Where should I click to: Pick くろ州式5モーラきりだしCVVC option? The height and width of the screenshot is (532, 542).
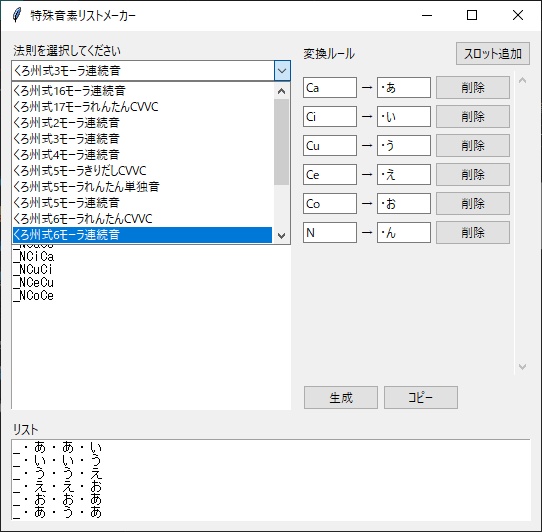coord(142,170)
